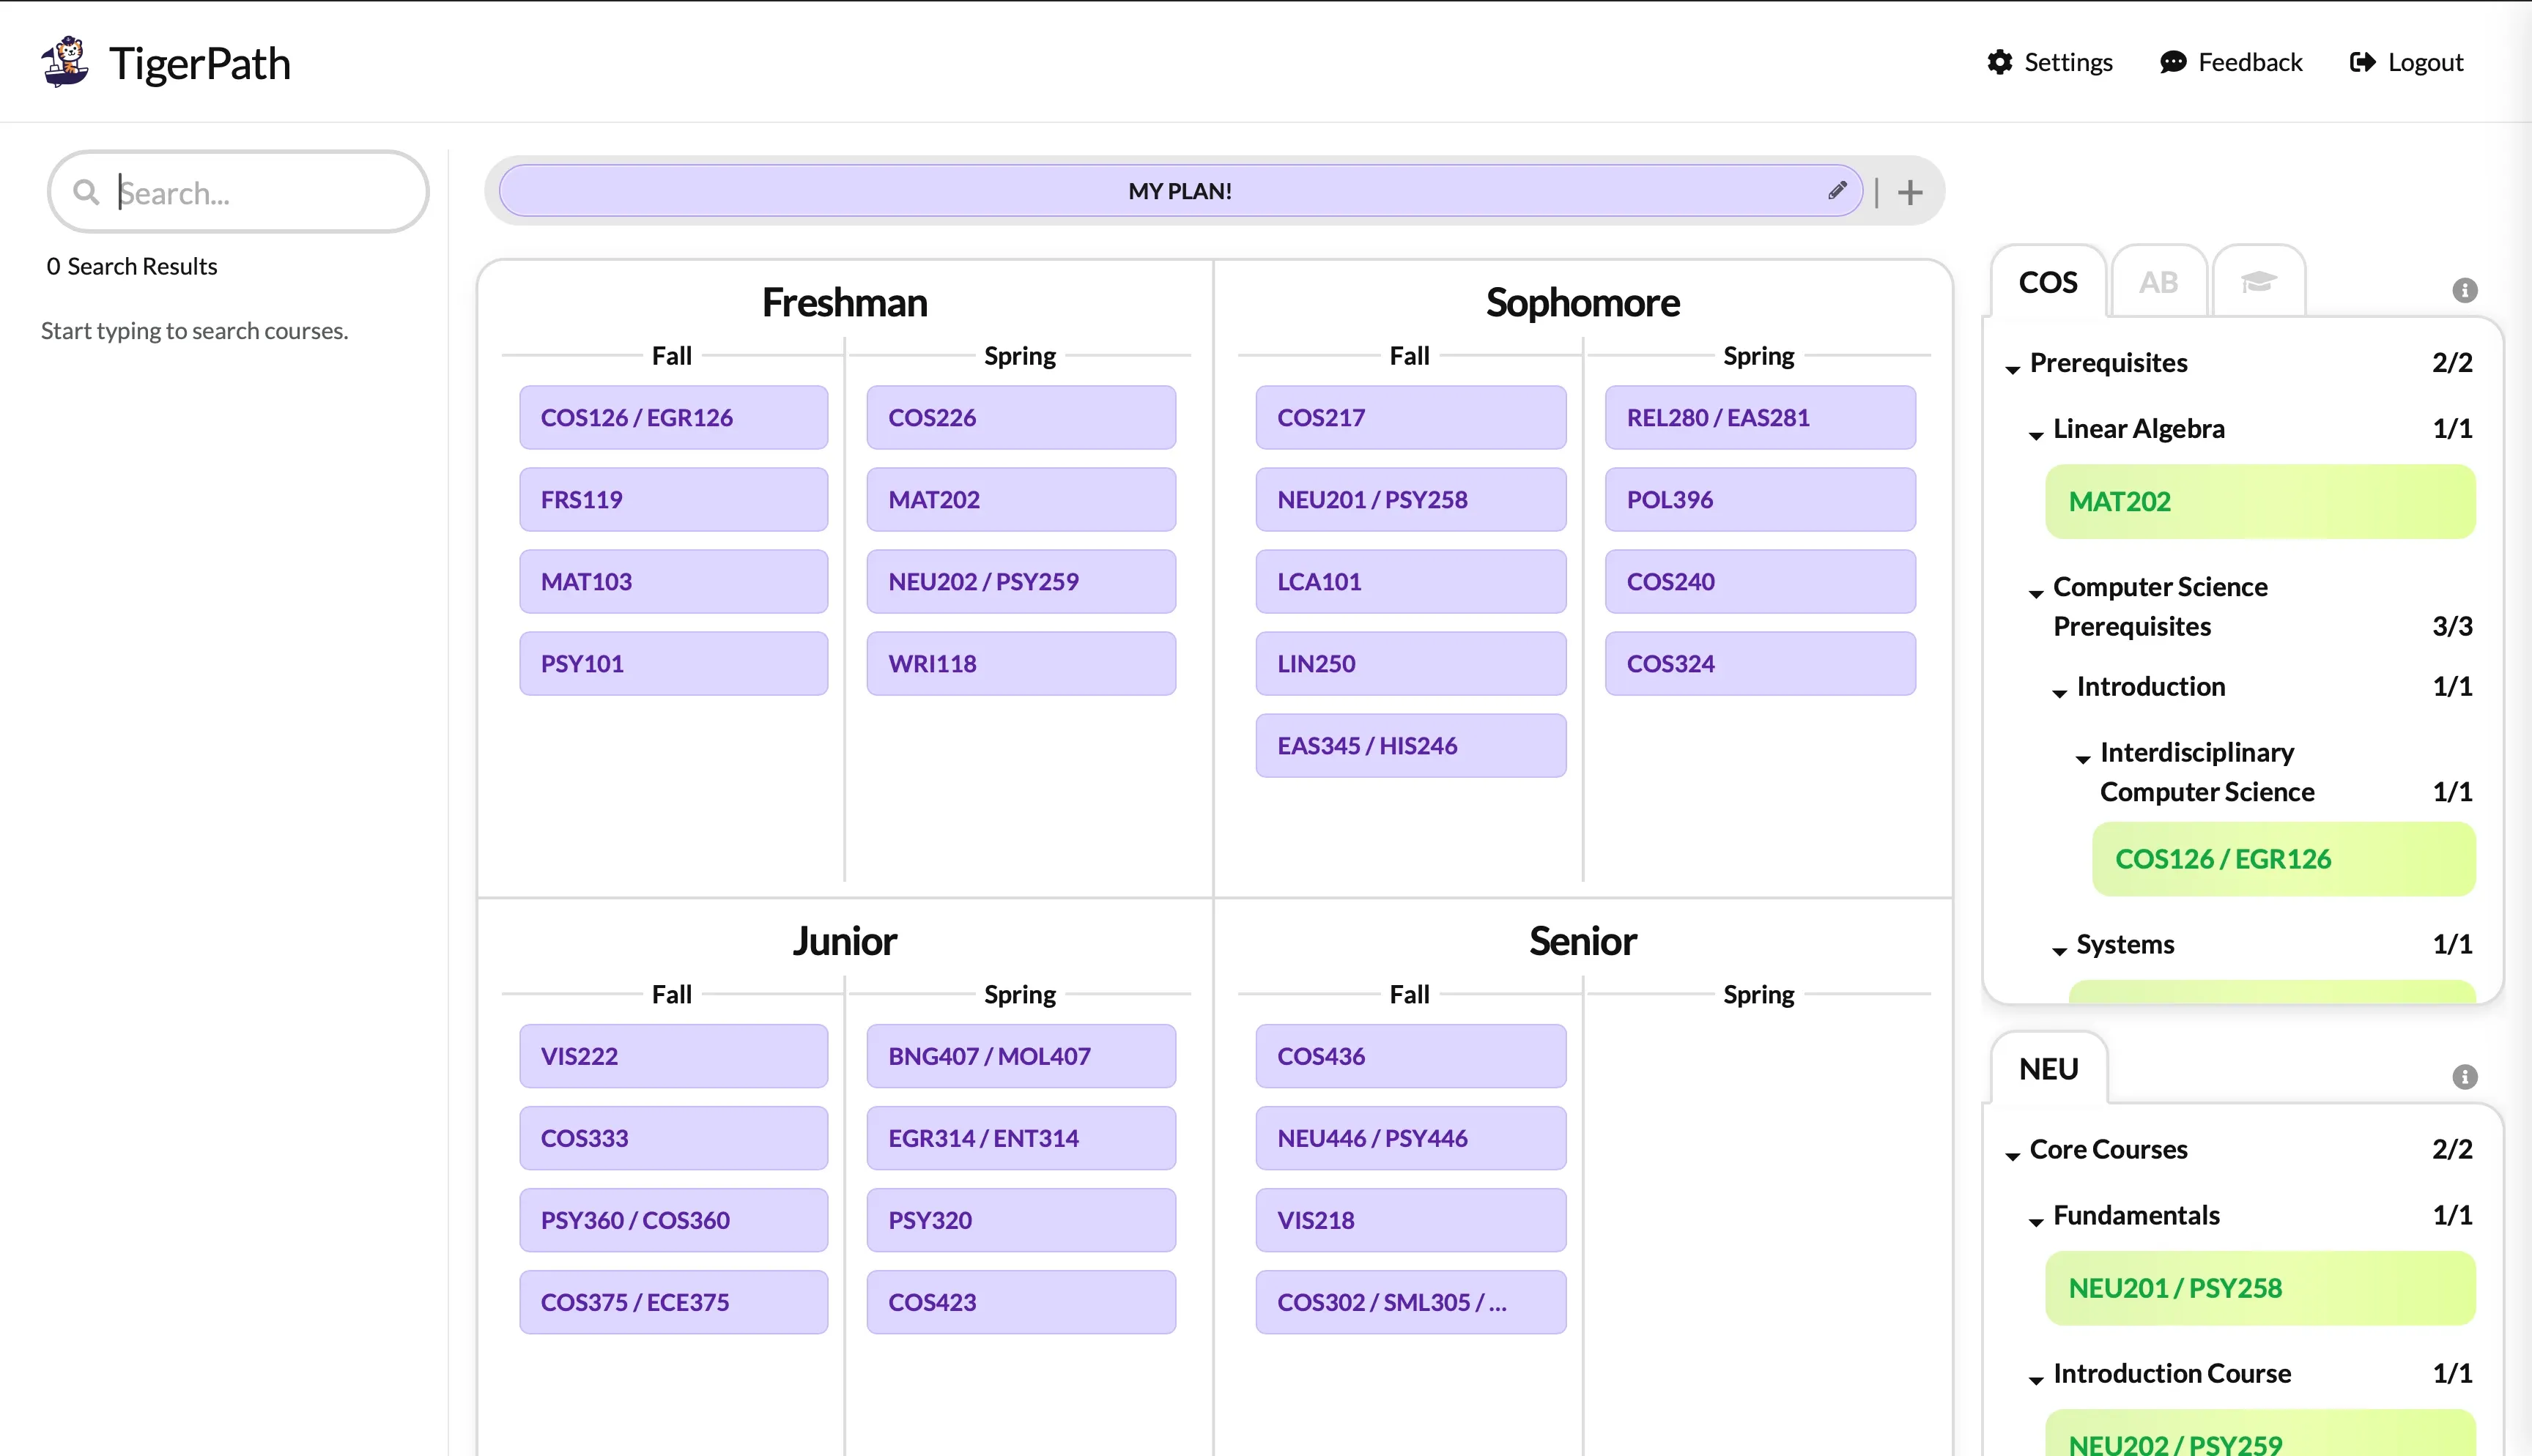Click MAT202 in Freshman Spring
Viewport: 2532px width, 1456px height.
1021,499
